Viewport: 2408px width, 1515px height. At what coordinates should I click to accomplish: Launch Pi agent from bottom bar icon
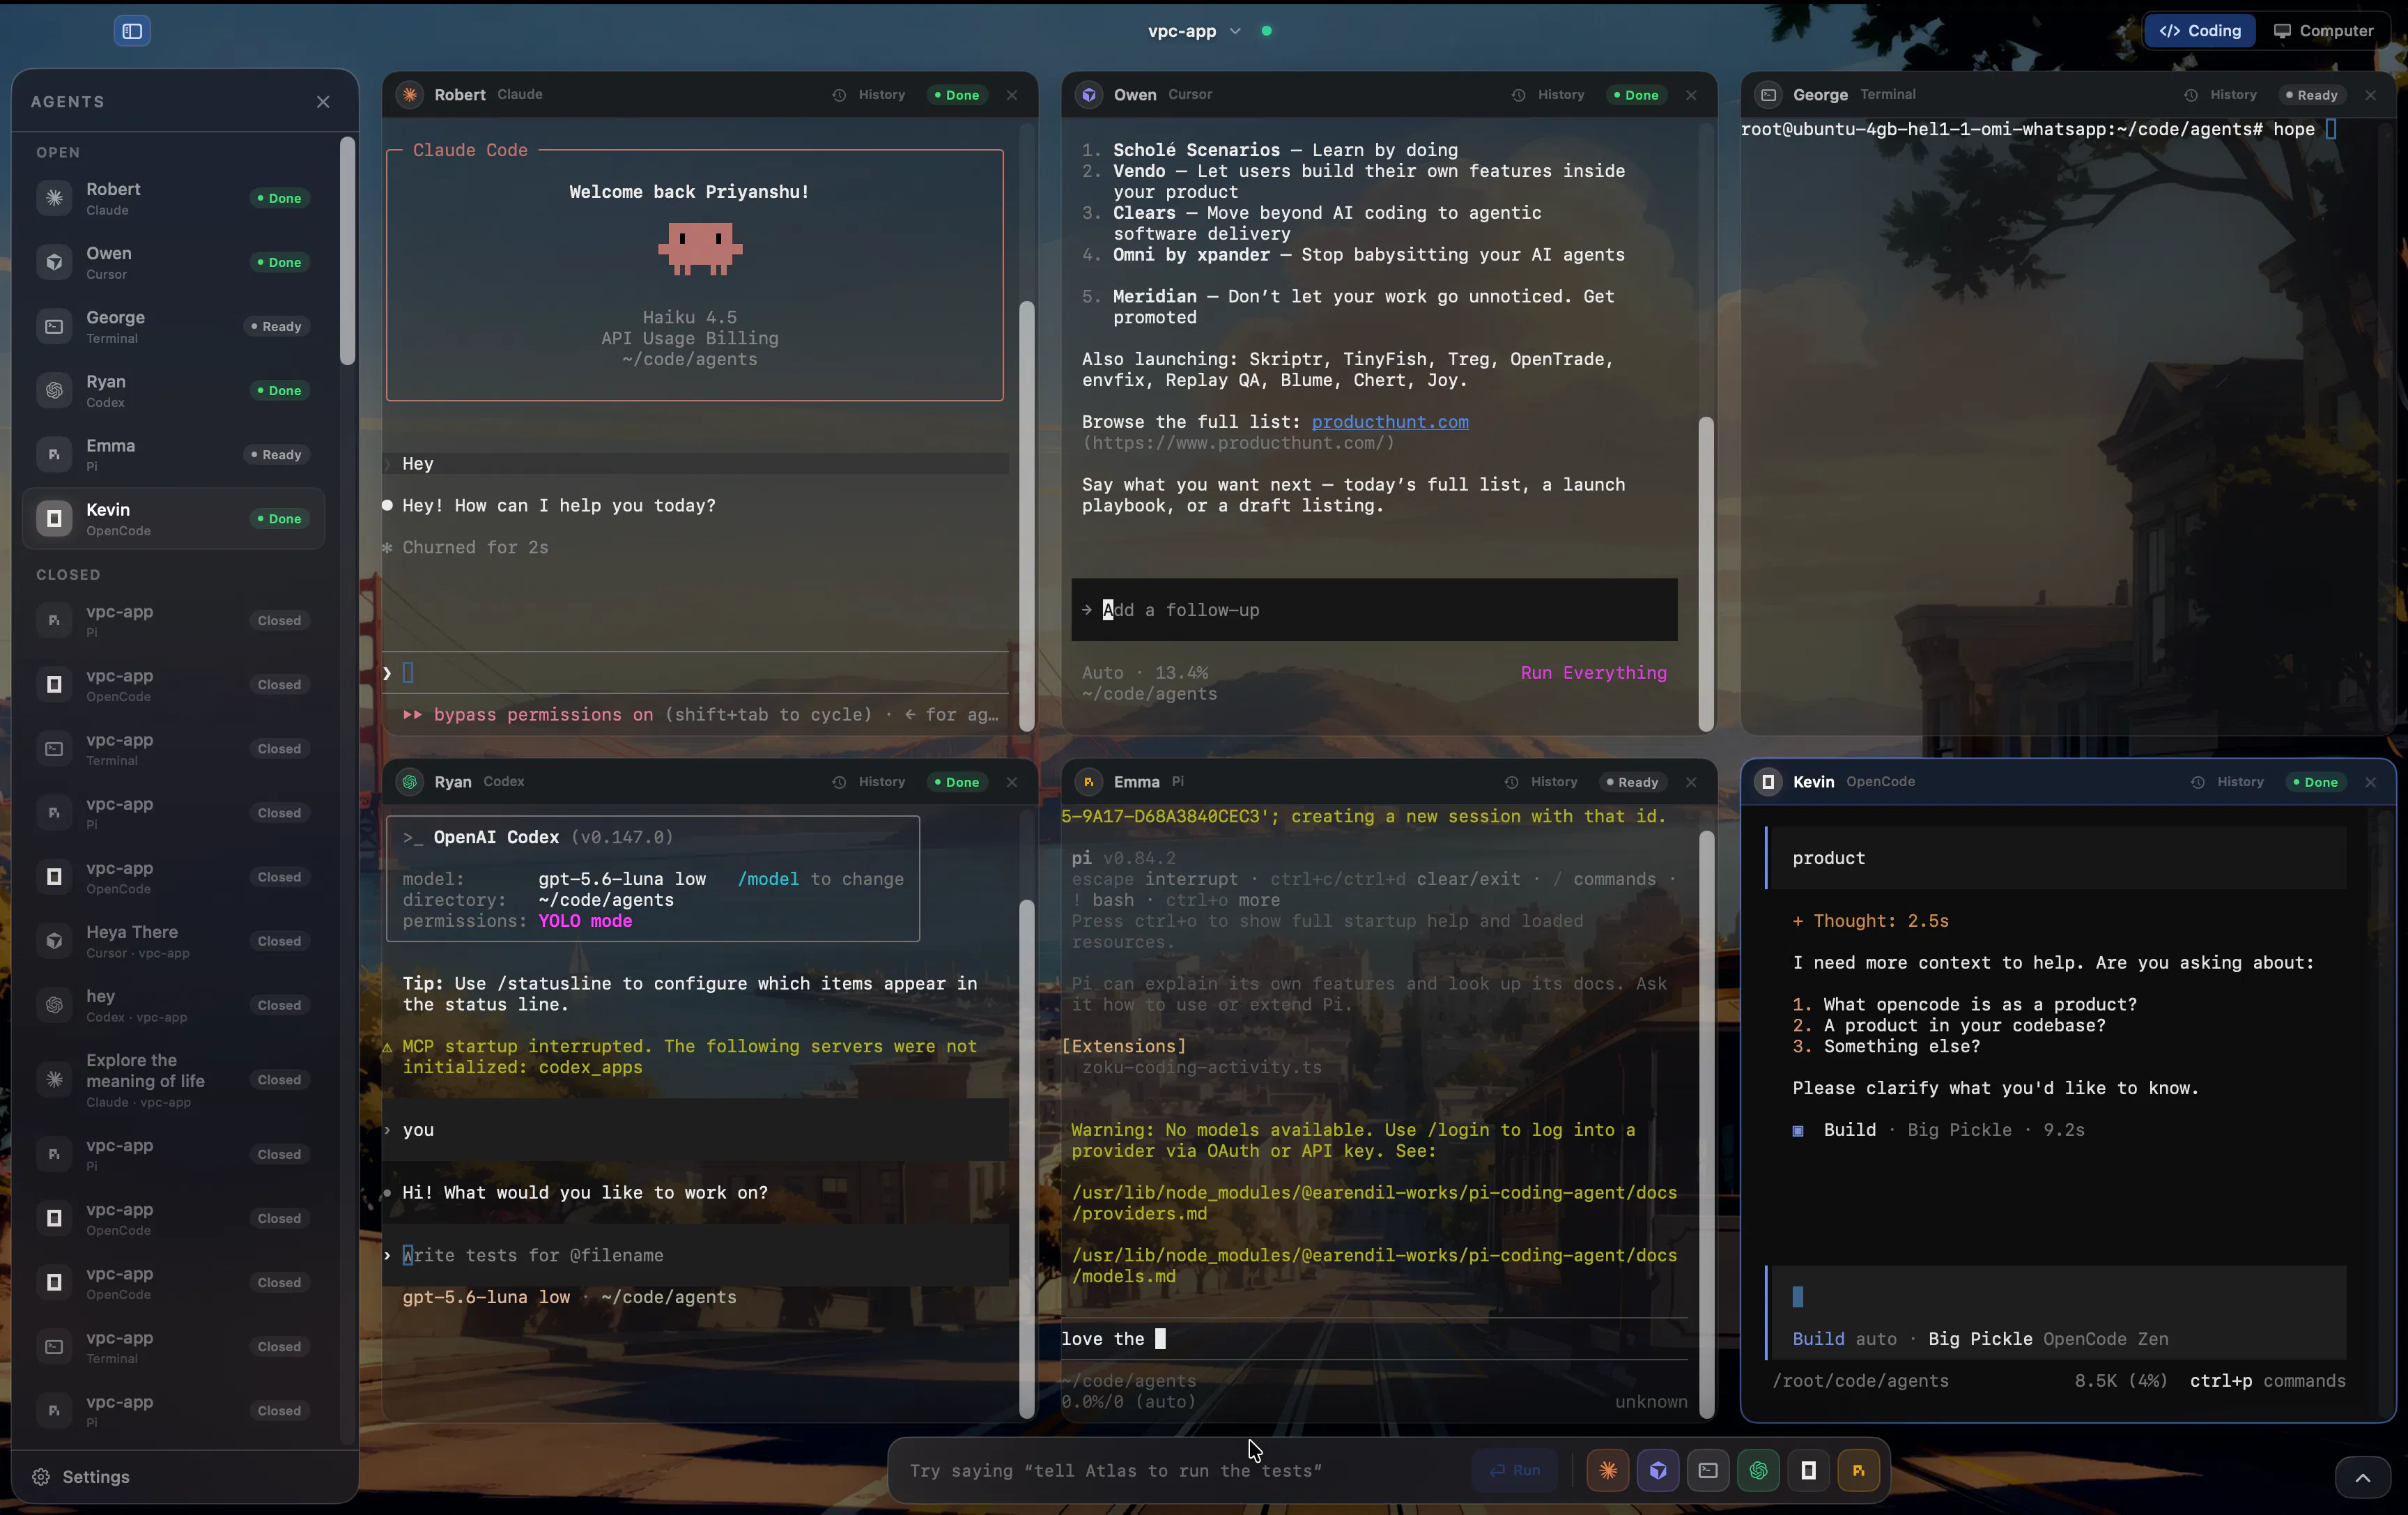pos(1858,1471)
